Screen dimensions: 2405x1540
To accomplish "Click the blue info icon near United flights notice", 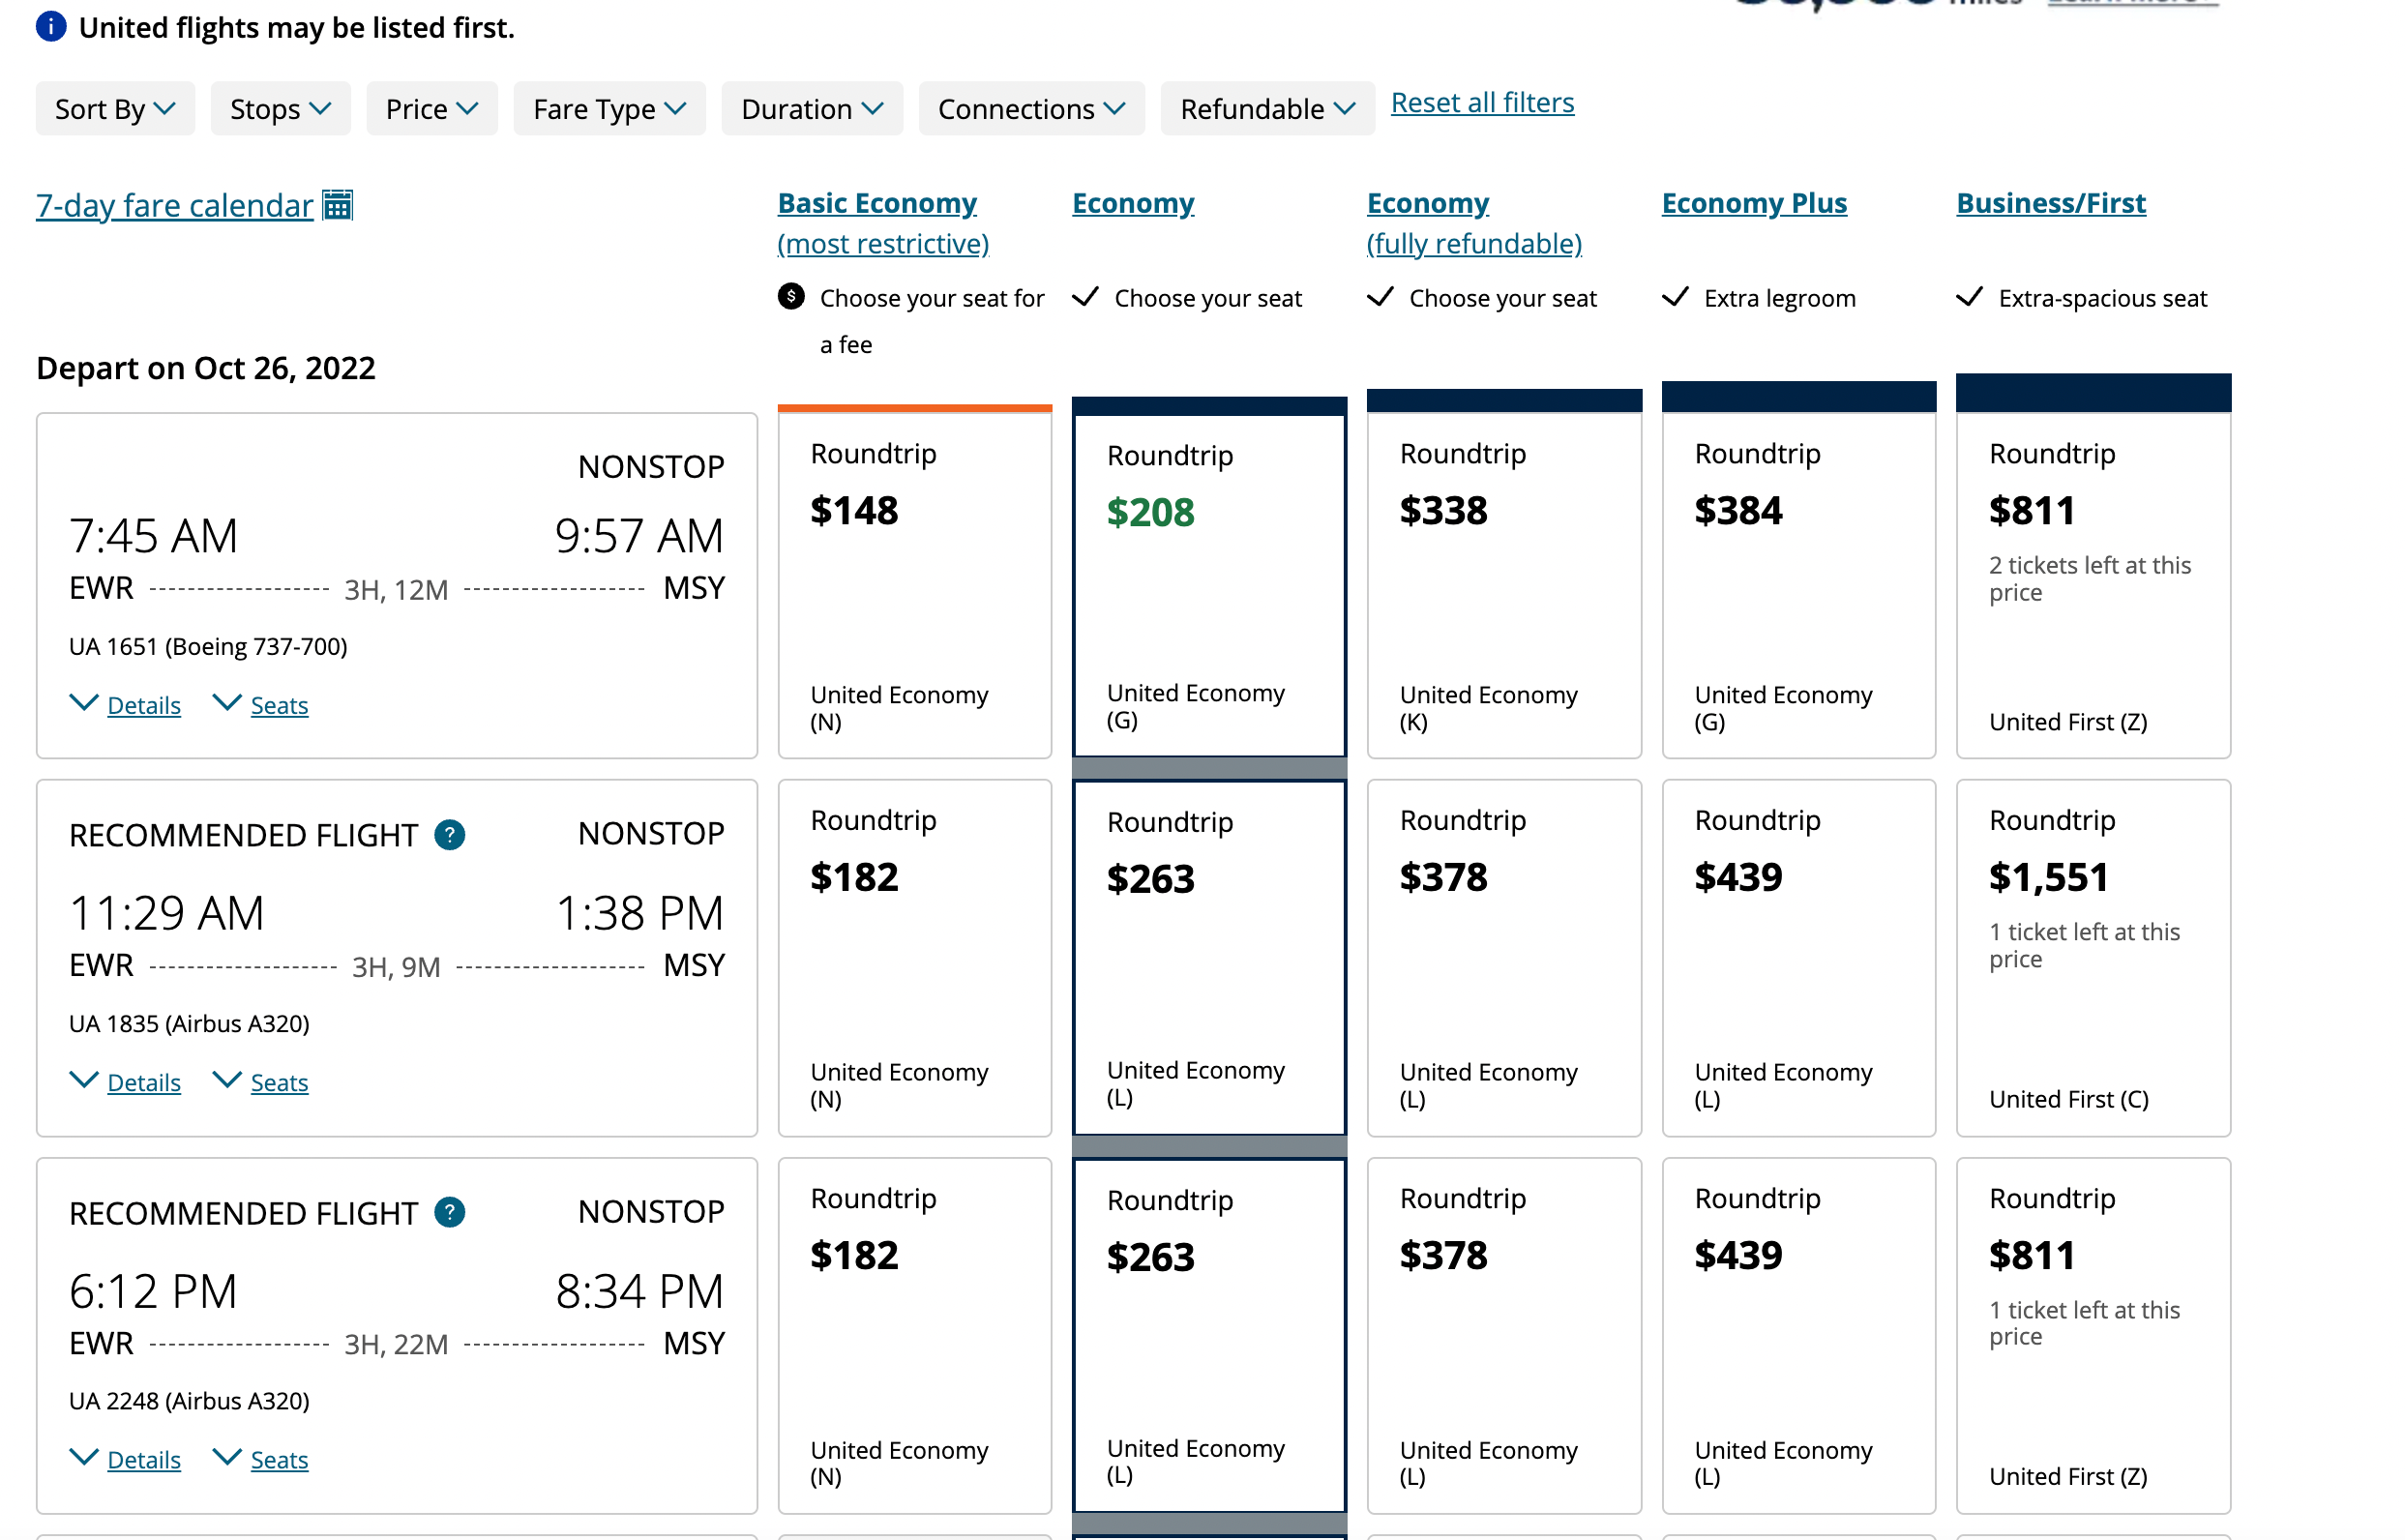I will (51, 27).
